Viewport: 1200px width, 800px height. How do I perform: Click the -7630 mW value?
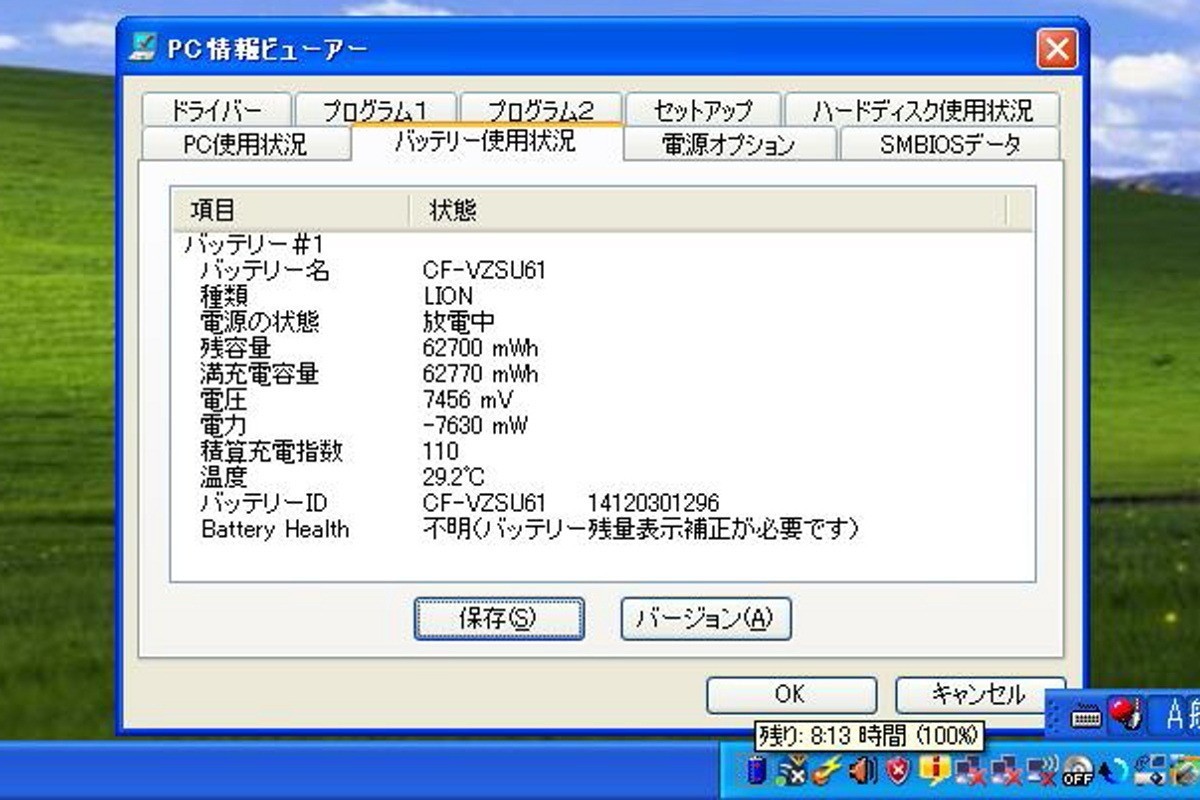(x=475, y=427)
